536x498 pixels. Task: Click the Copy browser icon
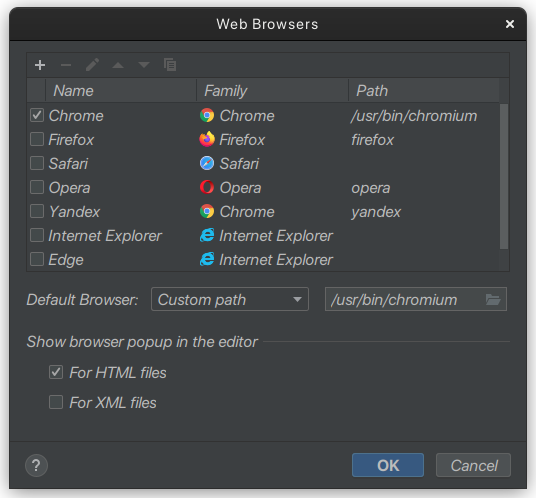[170, 65]
